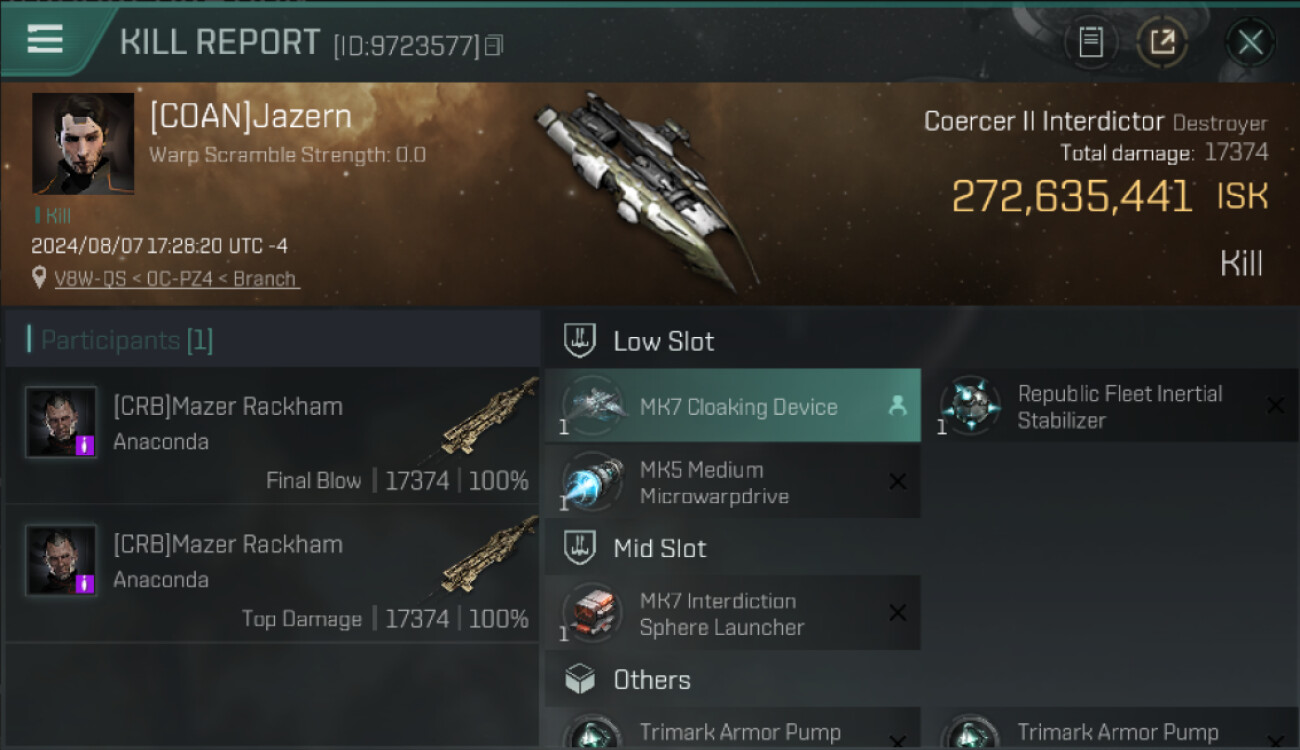Share the kill report externally
The width and height of the screenshot is (1300, 750).
1162,42
